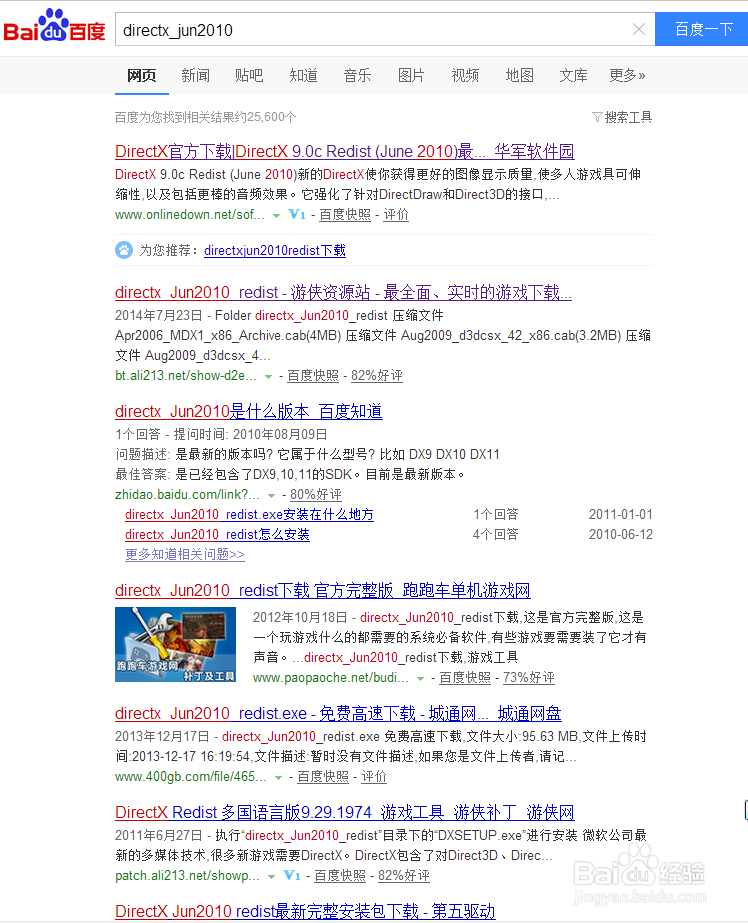
Task: Switch to the 文库 tab
Action: click(573, 75)
